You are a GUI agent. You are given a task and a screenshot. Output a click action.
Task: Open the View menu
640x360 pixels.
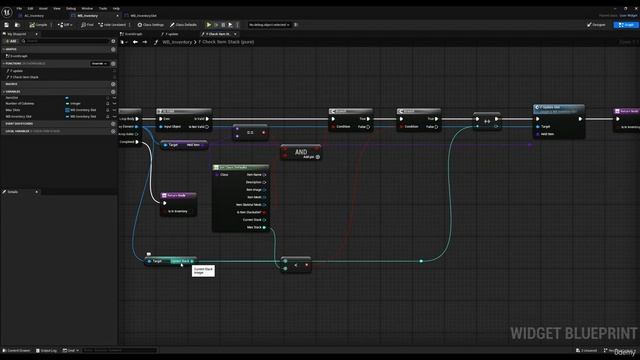(57, 8)
